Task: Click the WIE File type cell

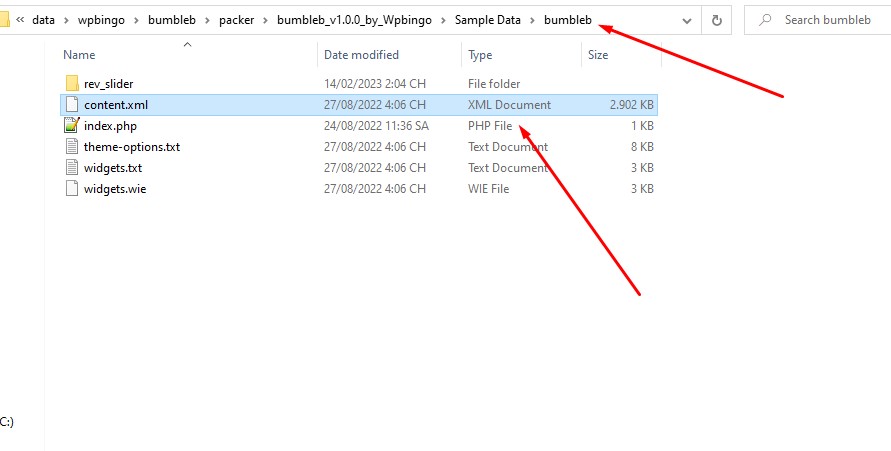Action: 488,189
